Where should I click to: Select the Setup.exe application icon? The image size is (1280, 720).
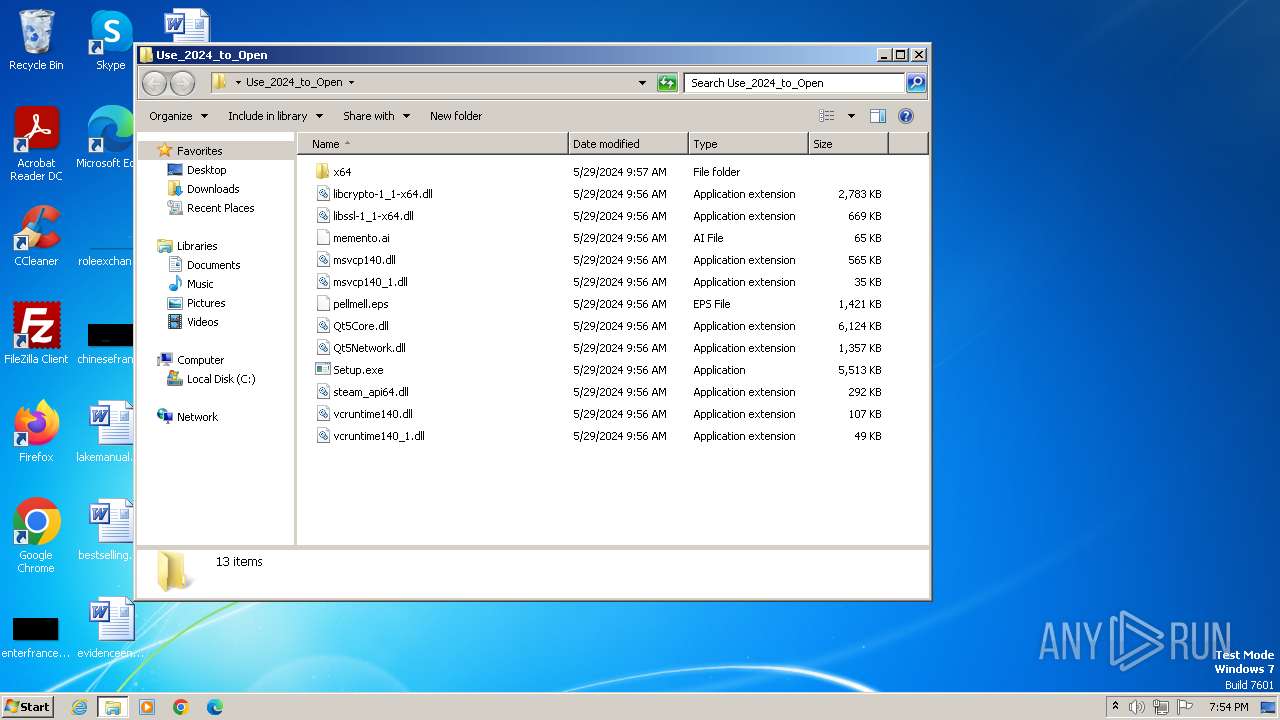point(322,370)
